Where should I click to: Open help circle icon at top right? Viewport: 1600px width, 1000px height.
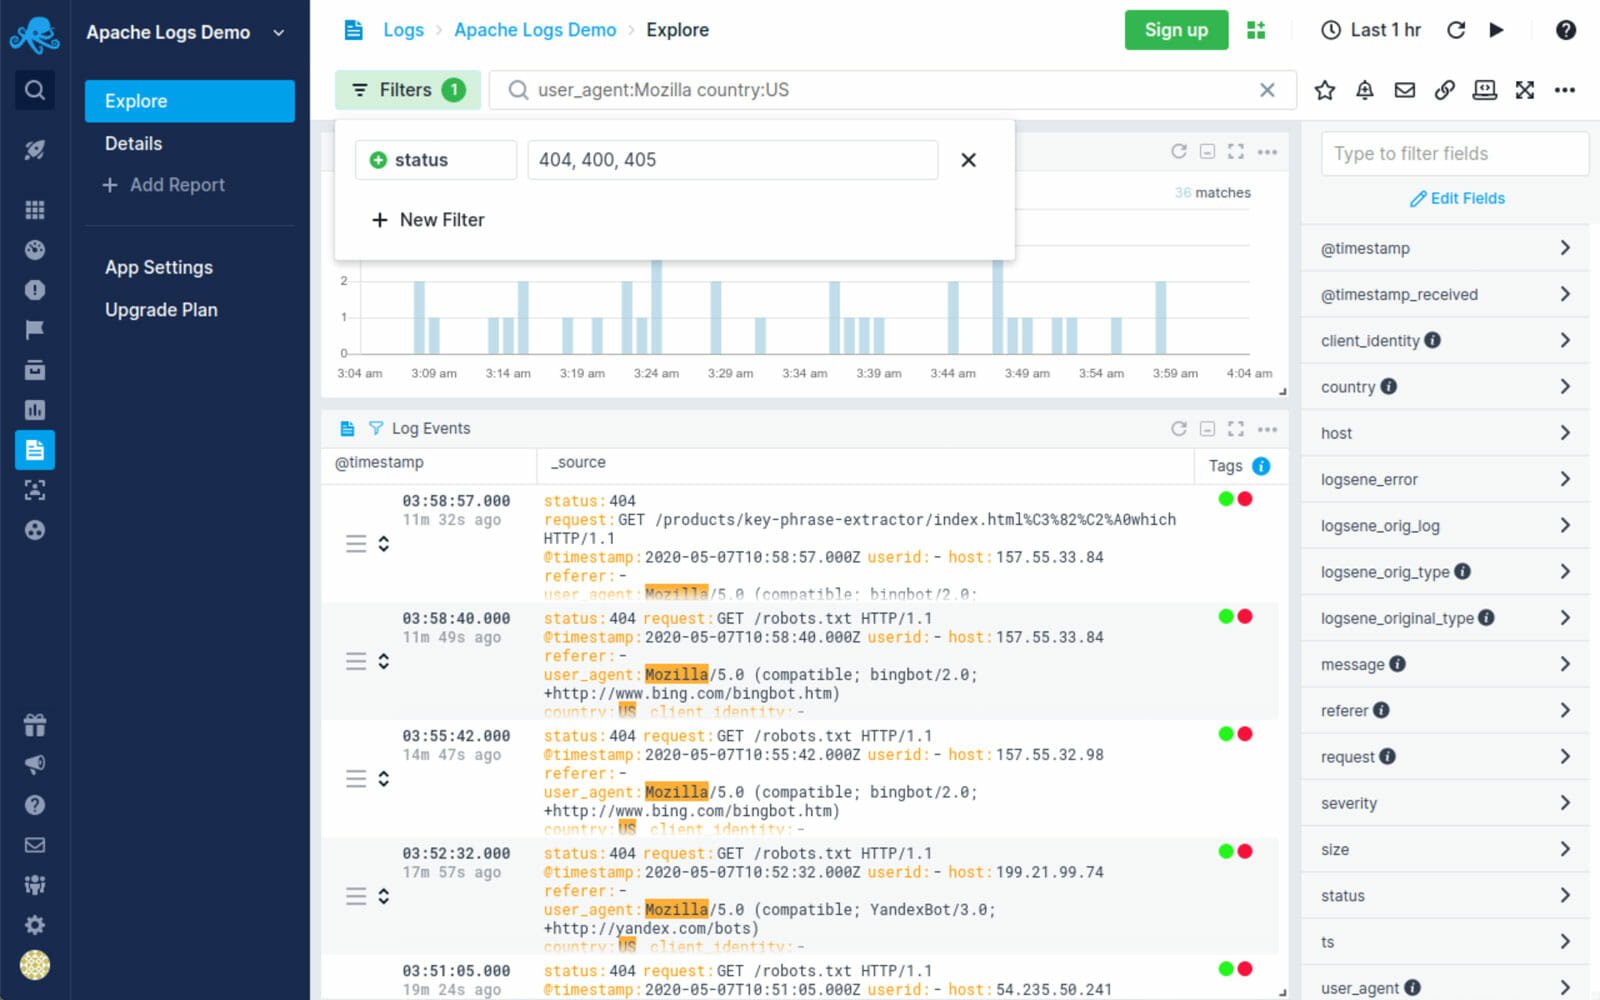point(1566,30)
